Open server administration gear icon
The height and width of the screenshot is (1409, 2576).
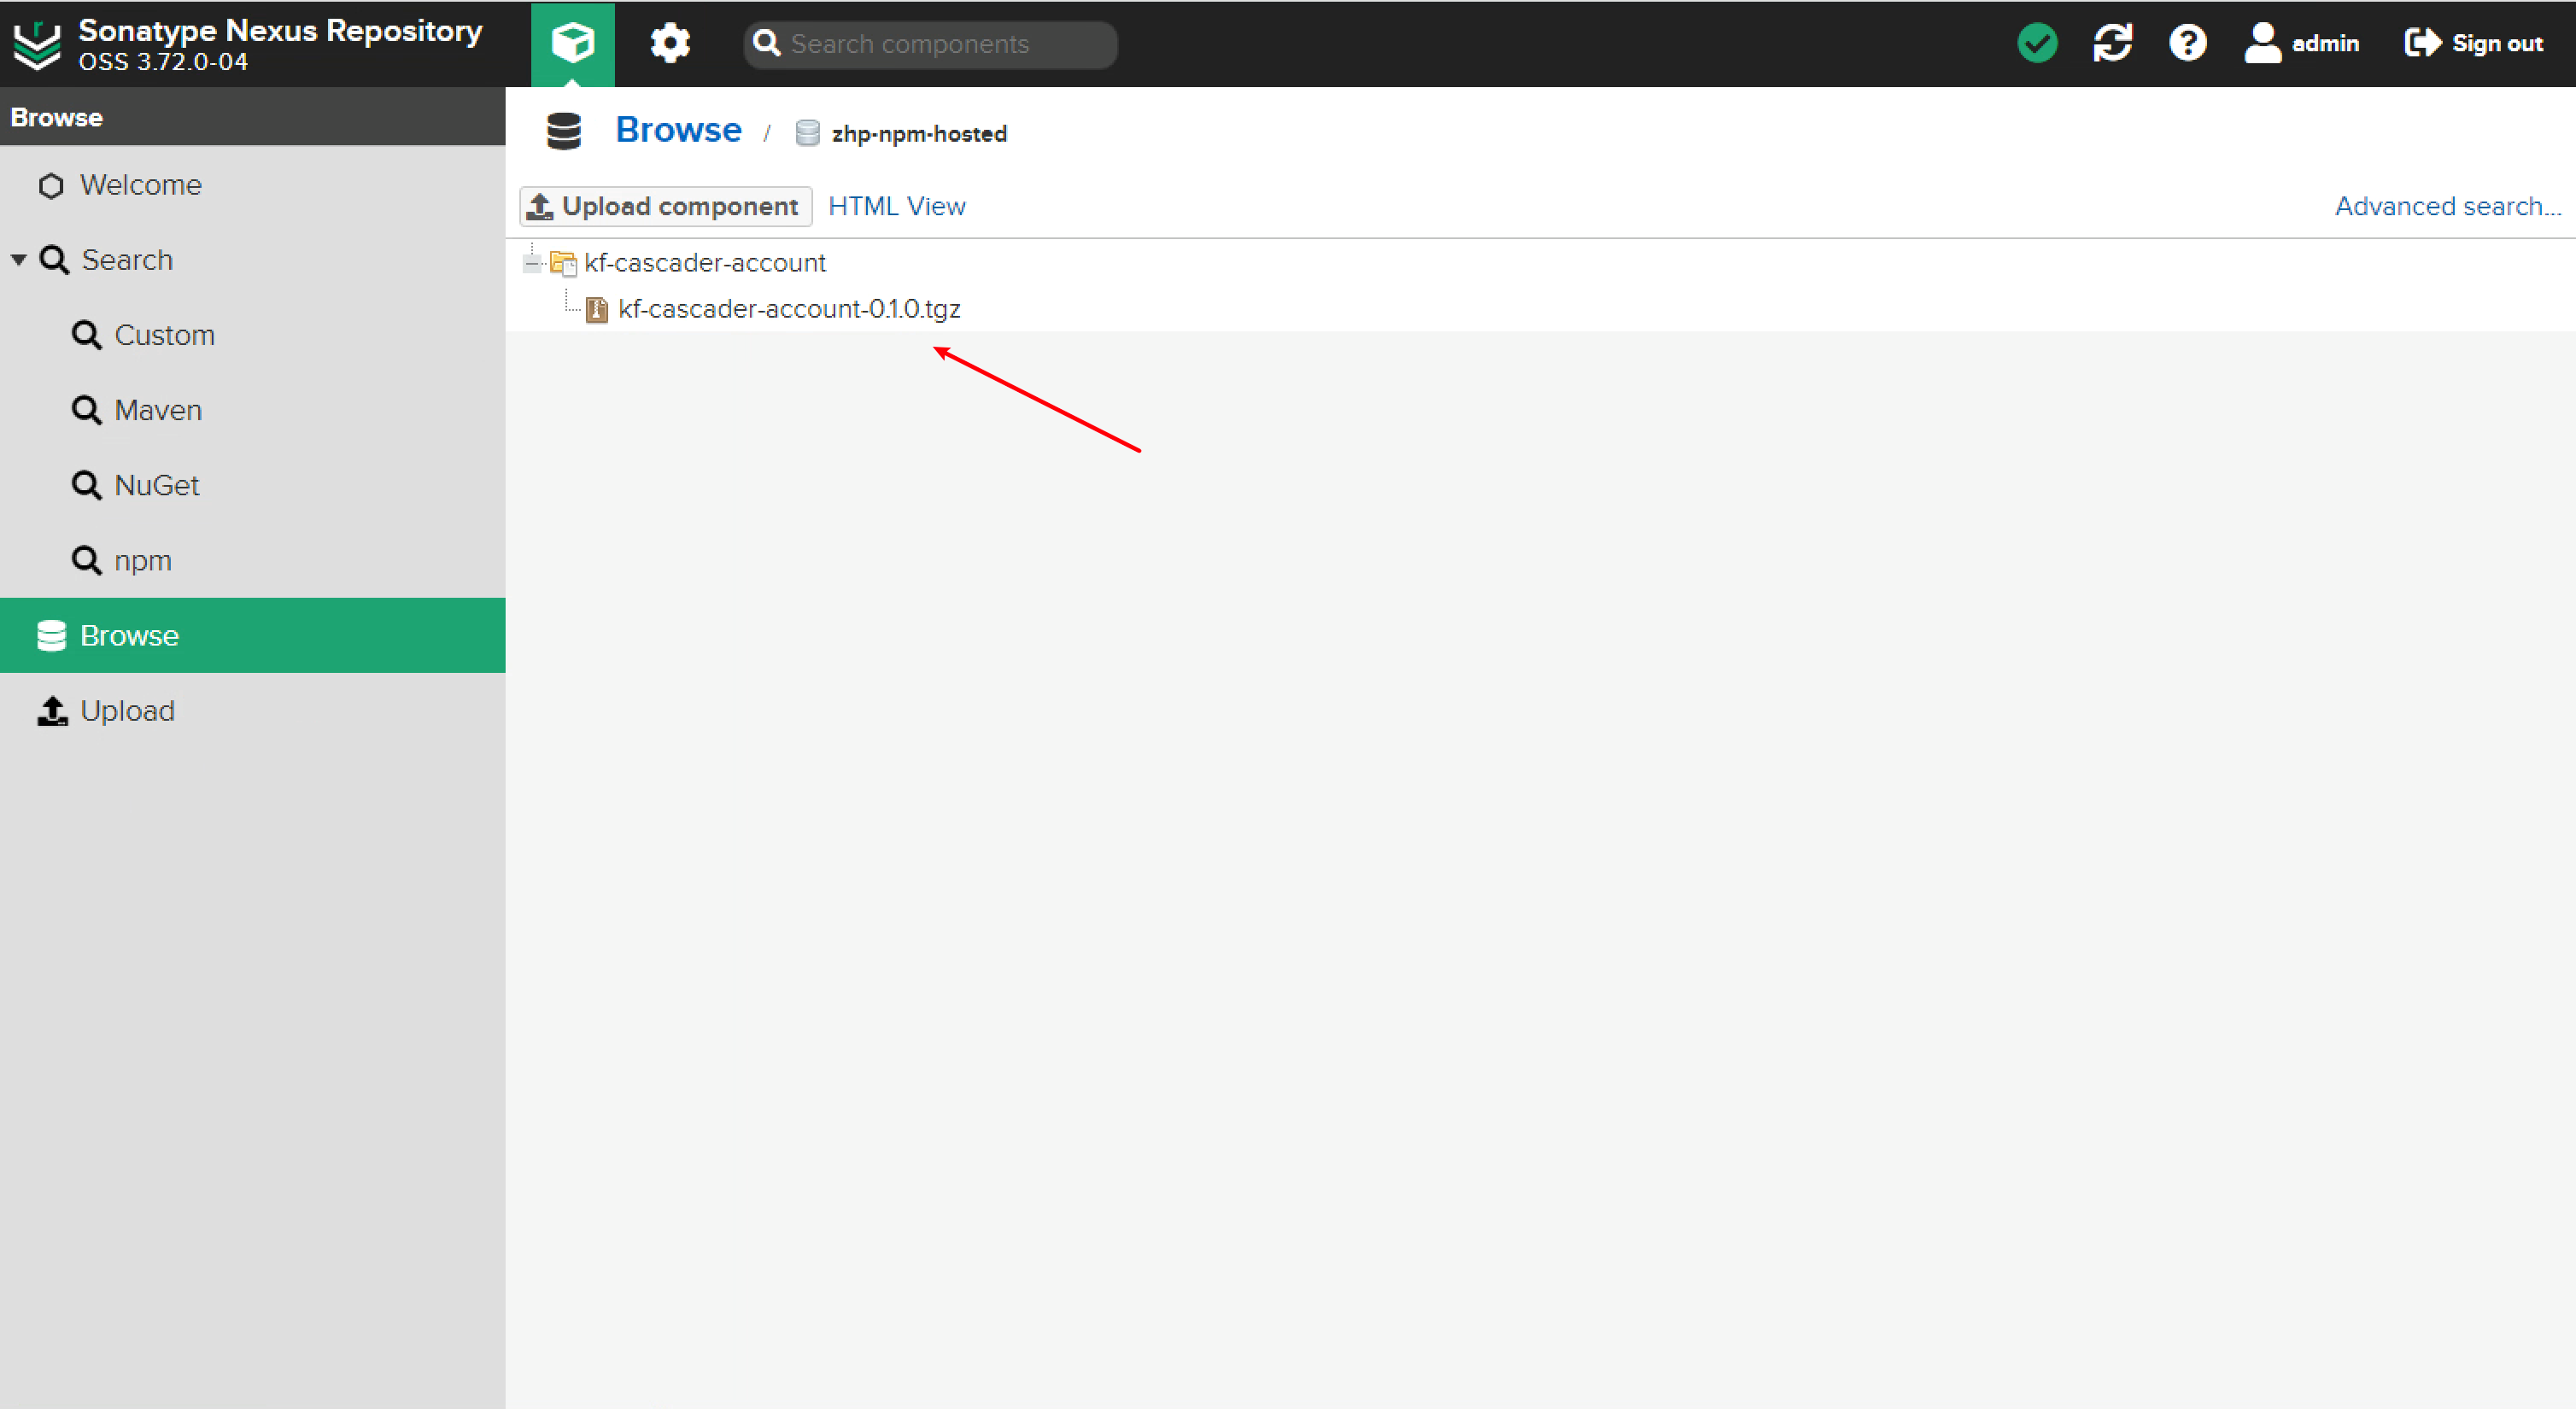669,43
